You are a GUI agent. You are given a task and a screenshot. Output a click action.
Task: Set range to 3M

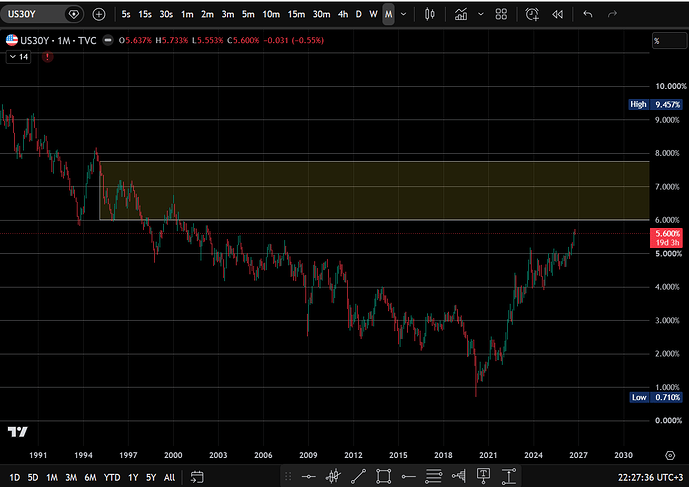[x=71, y=477]
